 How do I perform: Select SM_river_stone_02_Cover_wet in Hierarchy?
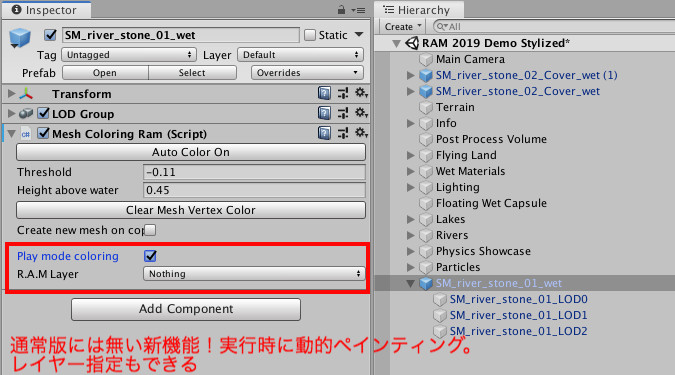517,91
